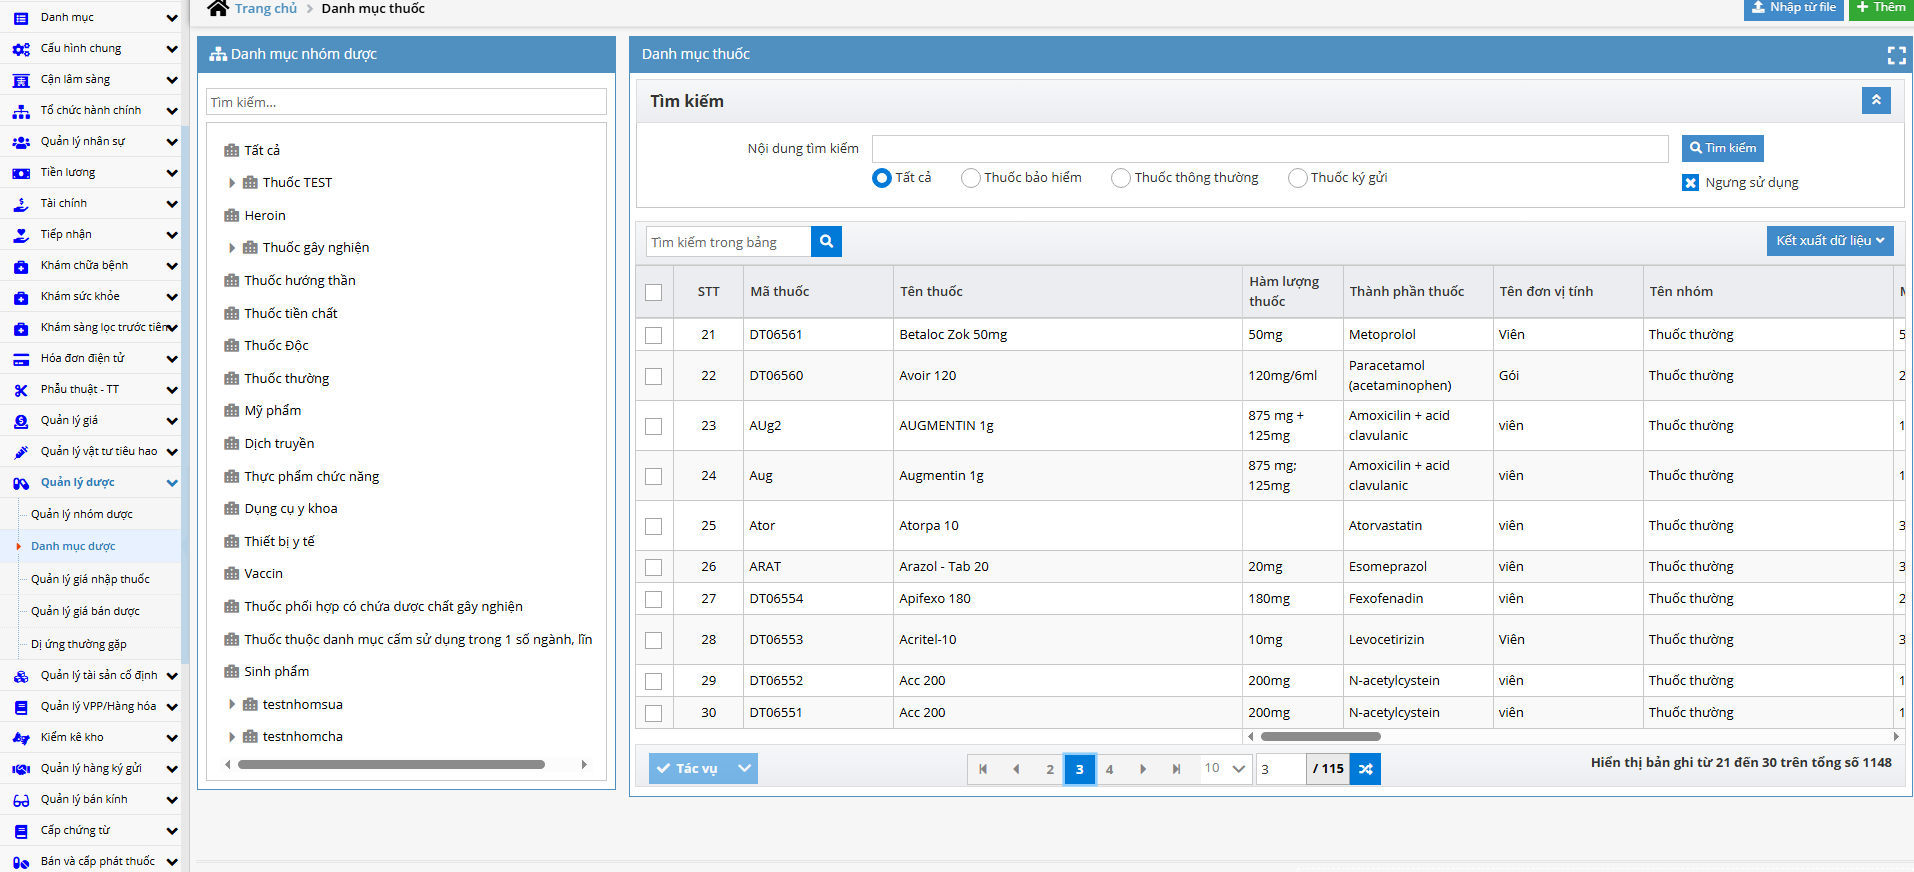Image resolution: width=1914 pixels, height=872 pixels.
Task: Check the select-all checkbox in table header
Action: 654,292
